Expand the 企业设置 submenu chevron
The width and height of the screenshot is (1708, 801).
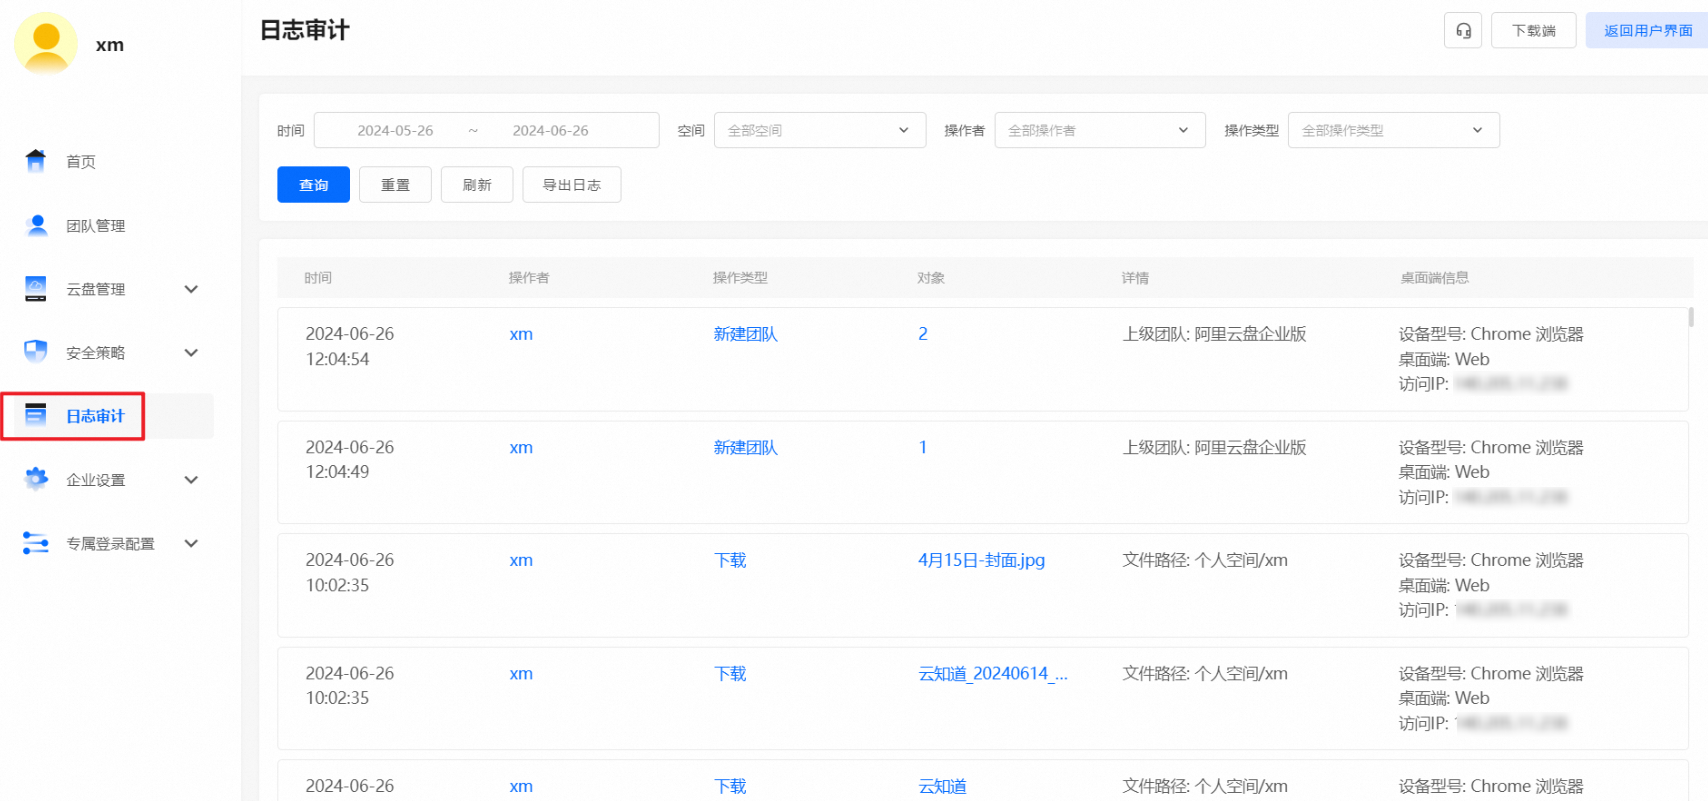191,479
